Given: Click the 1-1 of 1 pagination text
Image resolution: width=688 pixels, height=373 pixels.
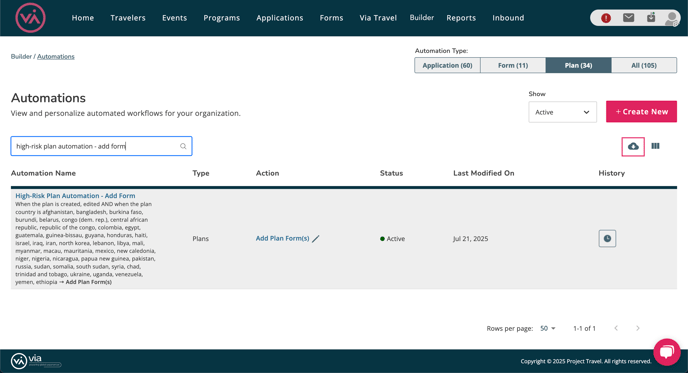Looking at the screenshot, I should click(x=584, y=328).
